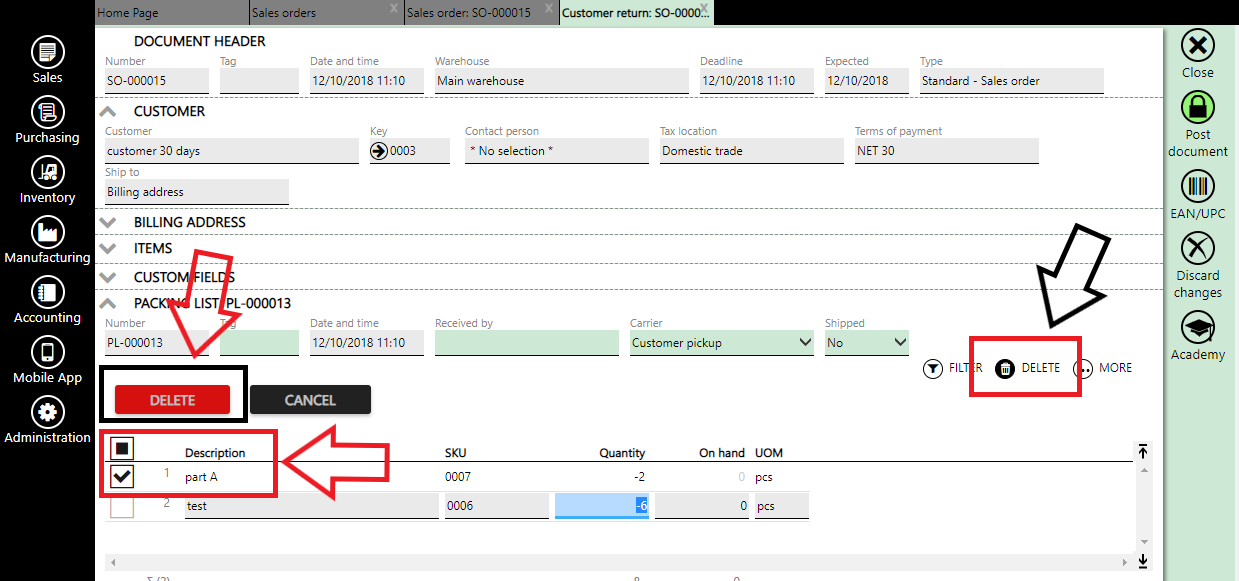Click the horizontal scrollbar under item list
The width and height of the screenshot is (1239, 581).
pos(621,562)
